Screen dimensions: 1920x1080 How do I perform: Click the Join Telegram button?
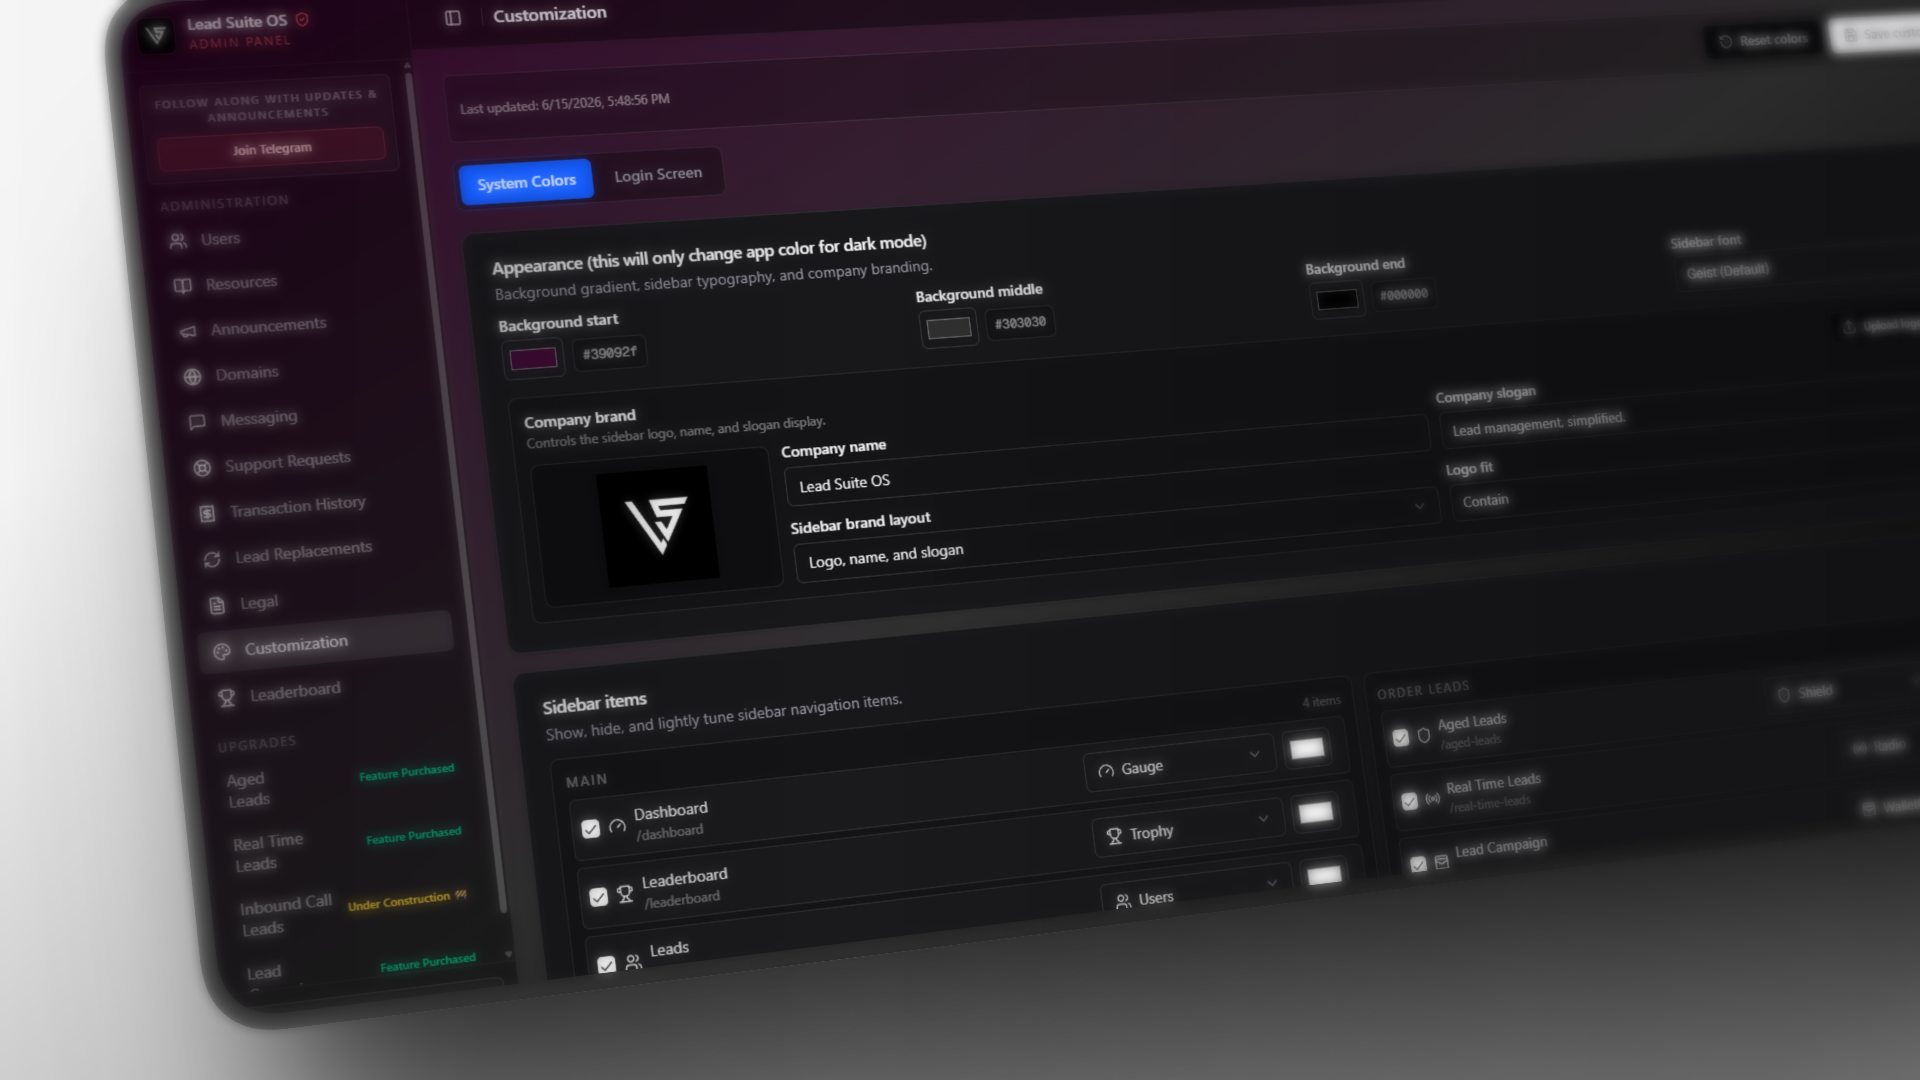[x=271, y=149]
